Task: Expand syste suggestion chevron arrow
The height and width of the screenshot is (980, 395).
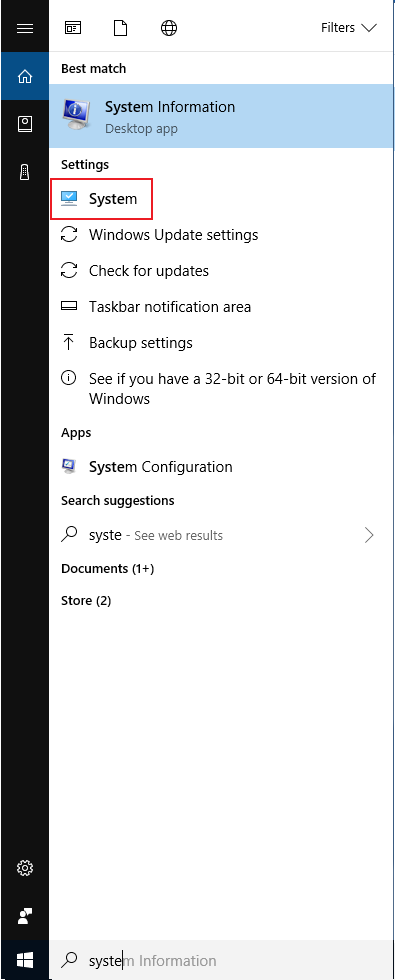Action: [369, 535]
